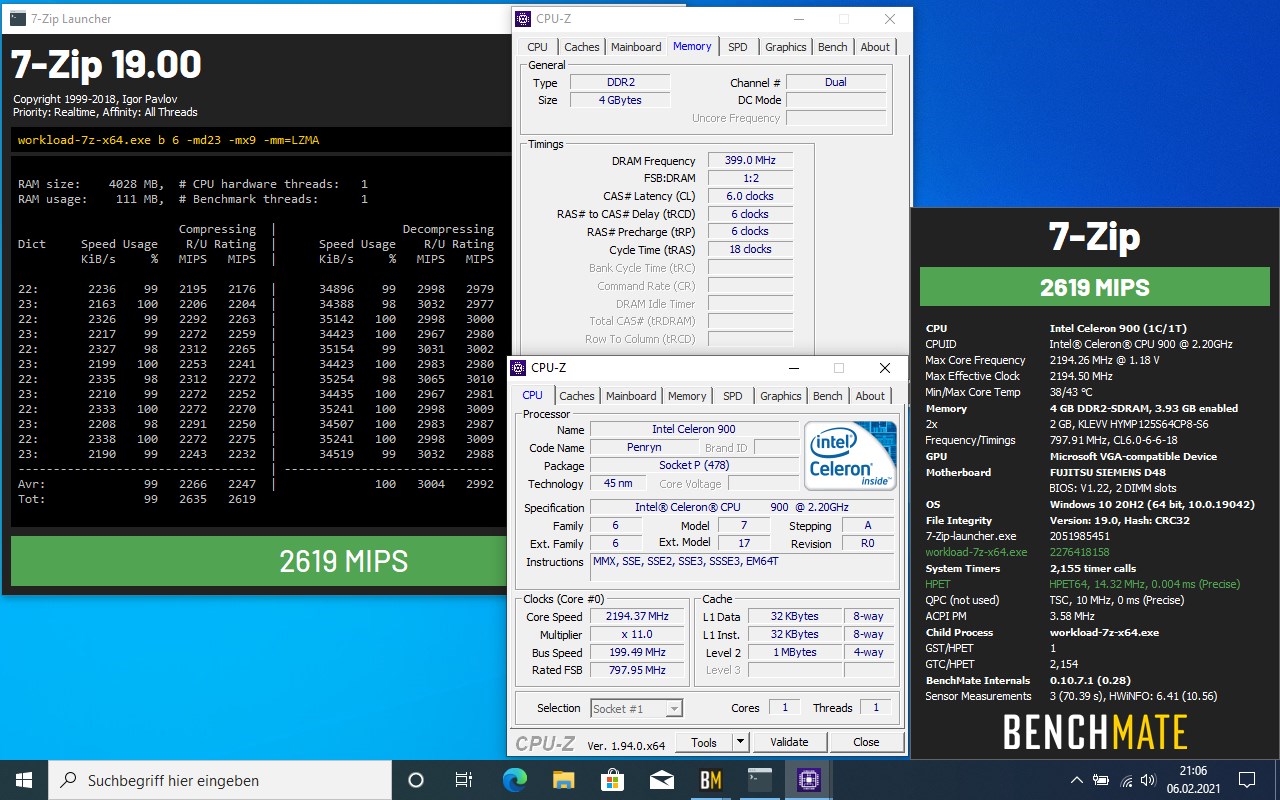Click the Intel Celeron inside logo
1280x800 pixels.
(x=850, y=456)
